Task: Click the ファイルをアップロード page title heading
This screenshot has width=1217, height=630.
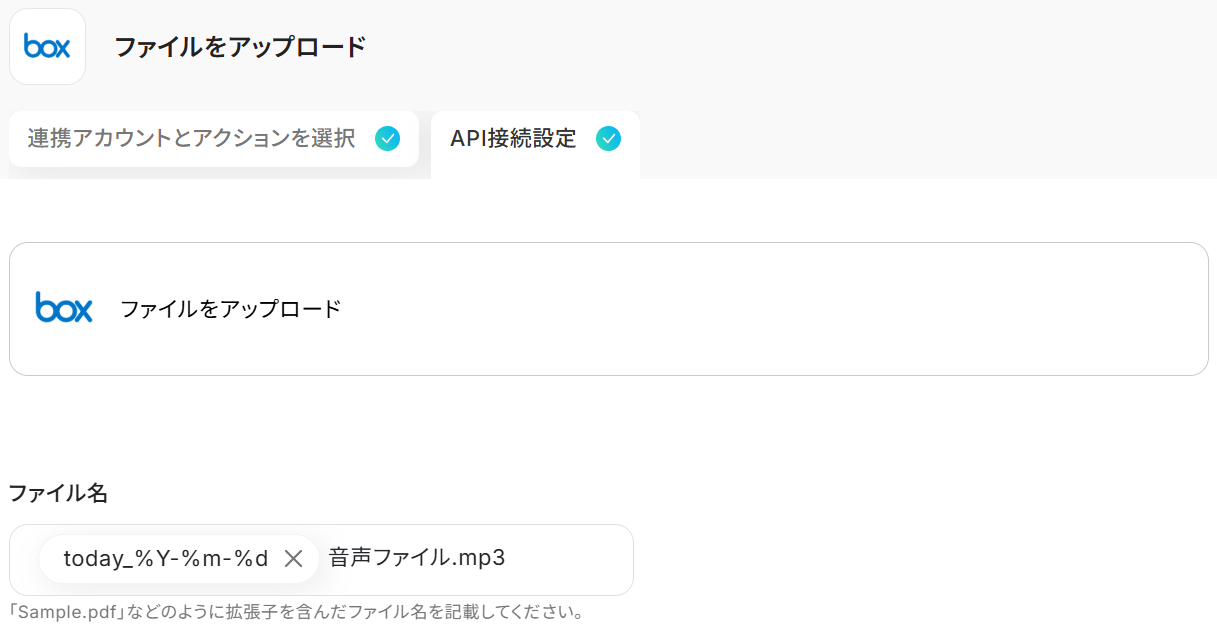Action: click(240, 47)
